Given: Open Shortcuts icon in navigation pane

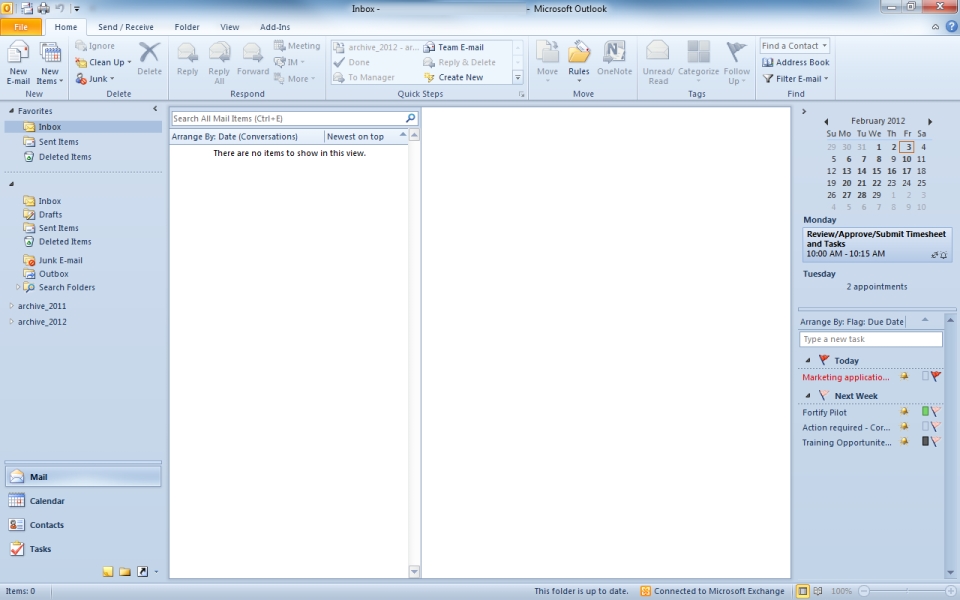Looking at the screenshot, I should click(x=142, y=572).
